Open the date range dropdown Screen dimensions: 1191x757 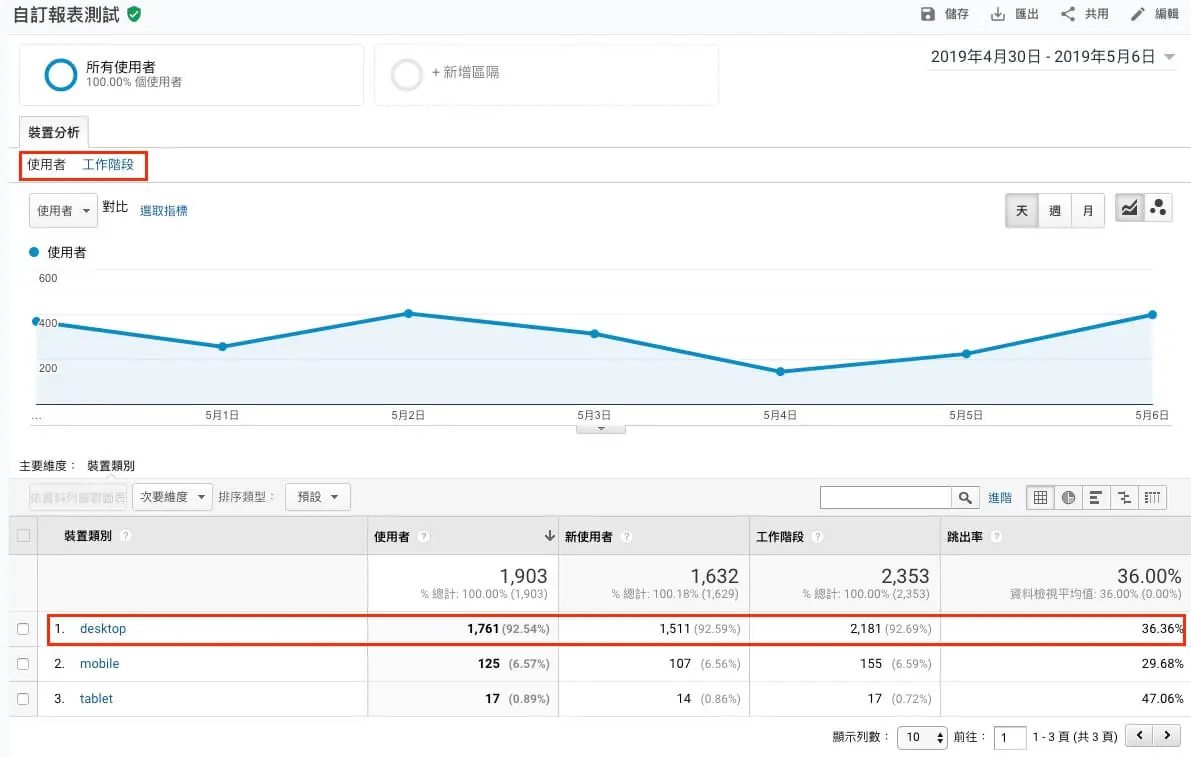1053,57
